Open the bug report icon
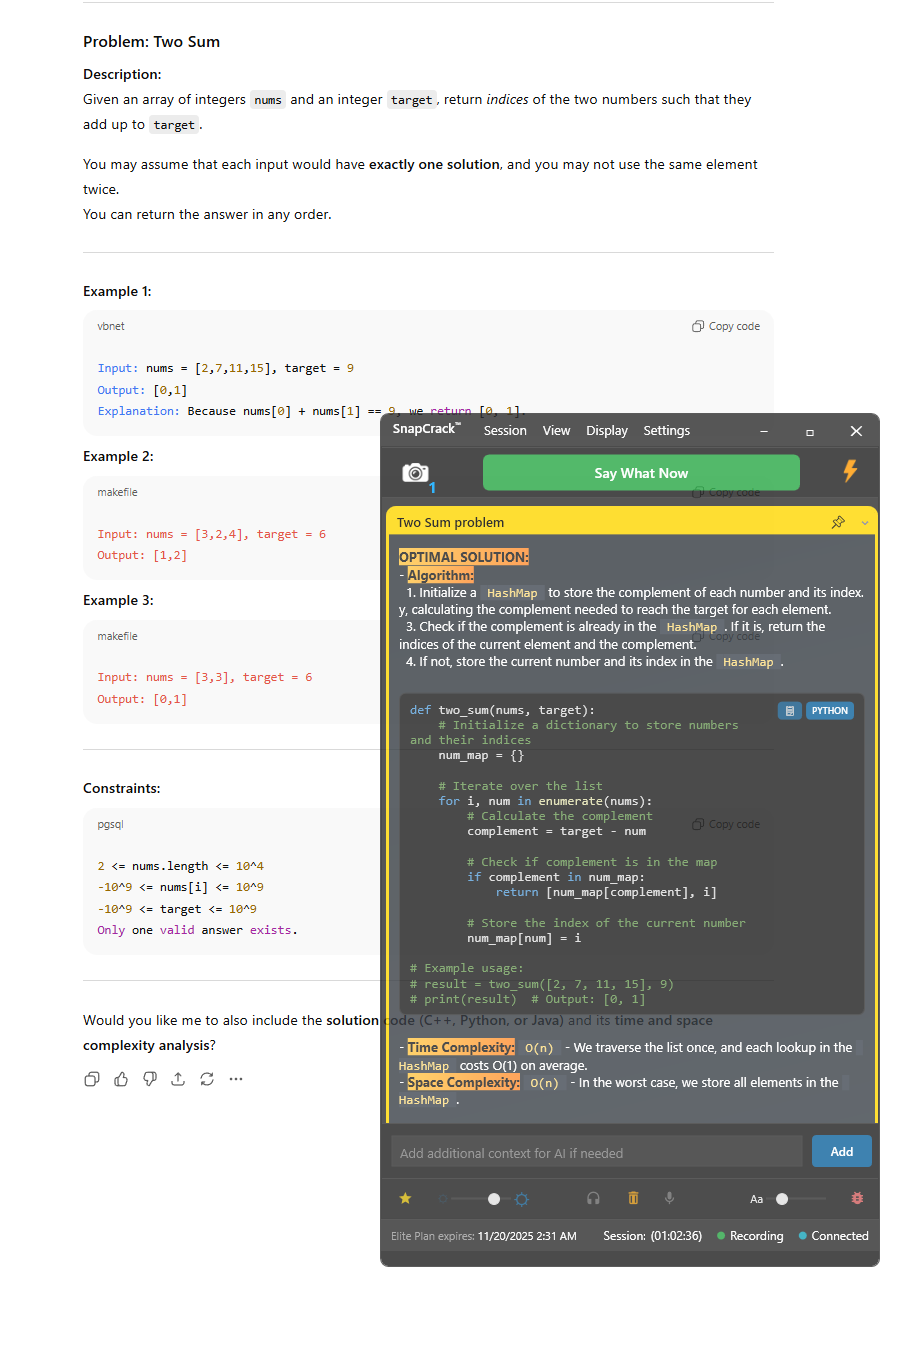This screenshot has height=1360, width=919. [x=857, y=1198]
